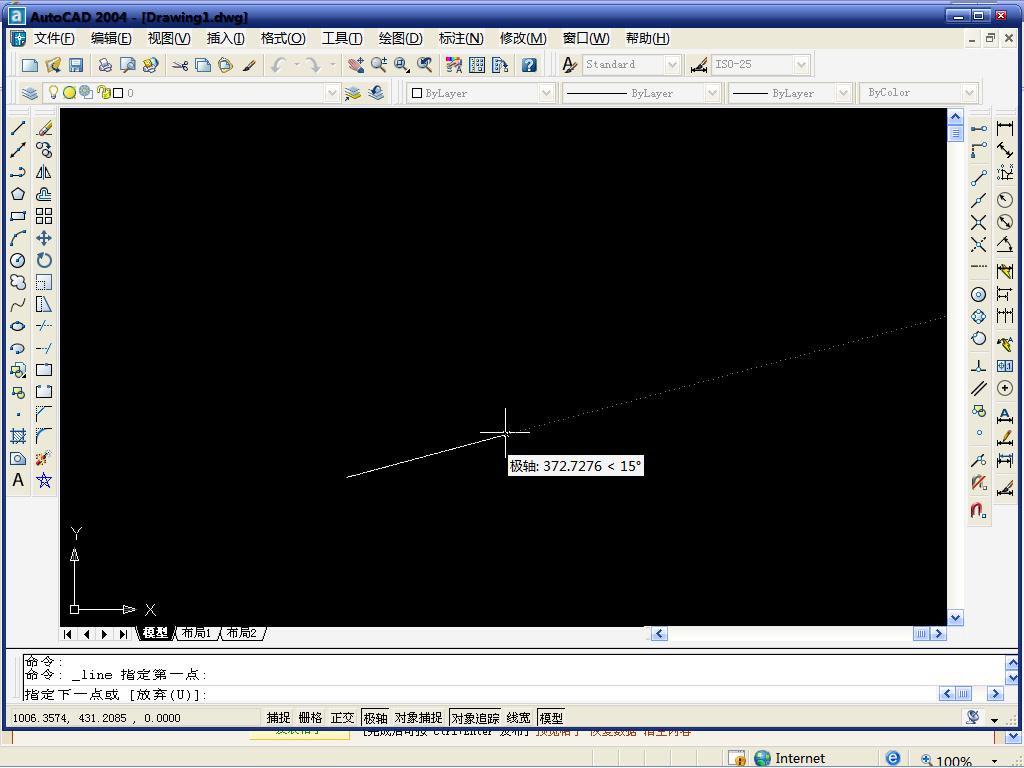Select the Array modify tool
Screen dimensions: 1024x768
[x=44, y=216]
